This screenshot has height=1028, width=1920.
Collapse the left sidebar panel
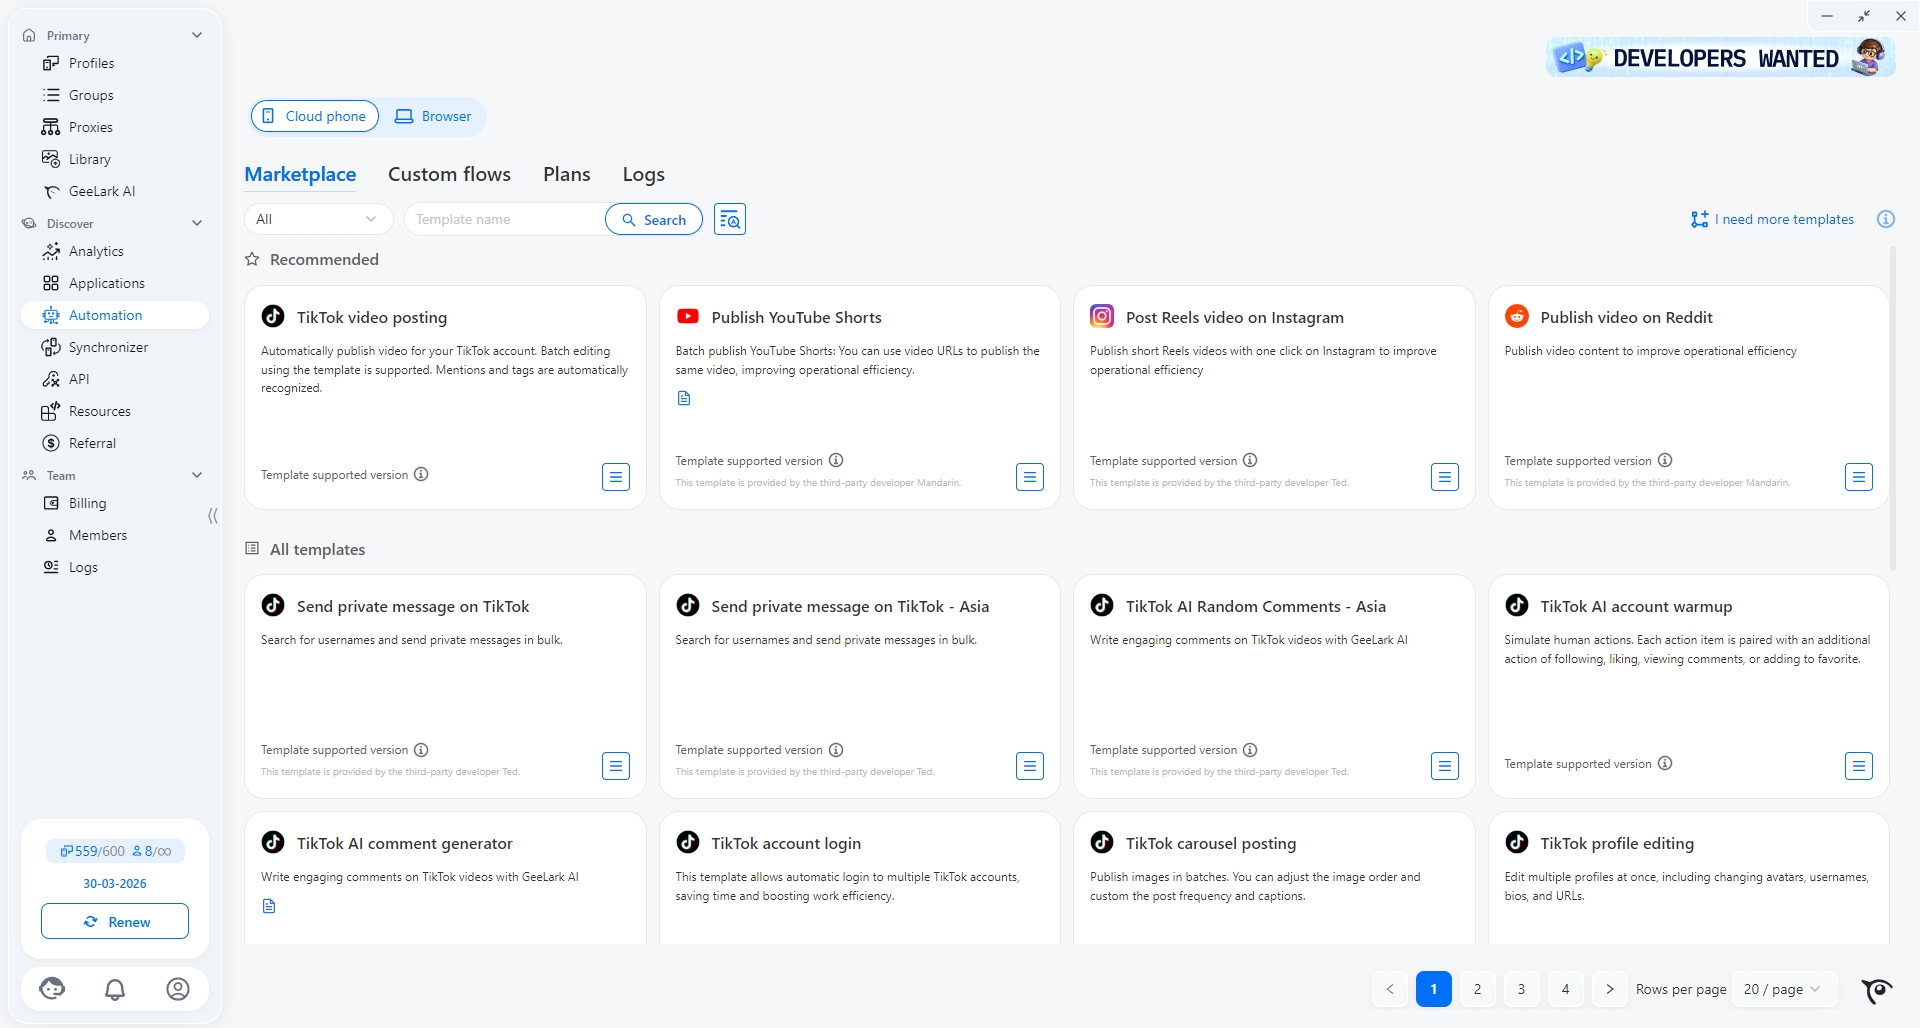(212, 516)
